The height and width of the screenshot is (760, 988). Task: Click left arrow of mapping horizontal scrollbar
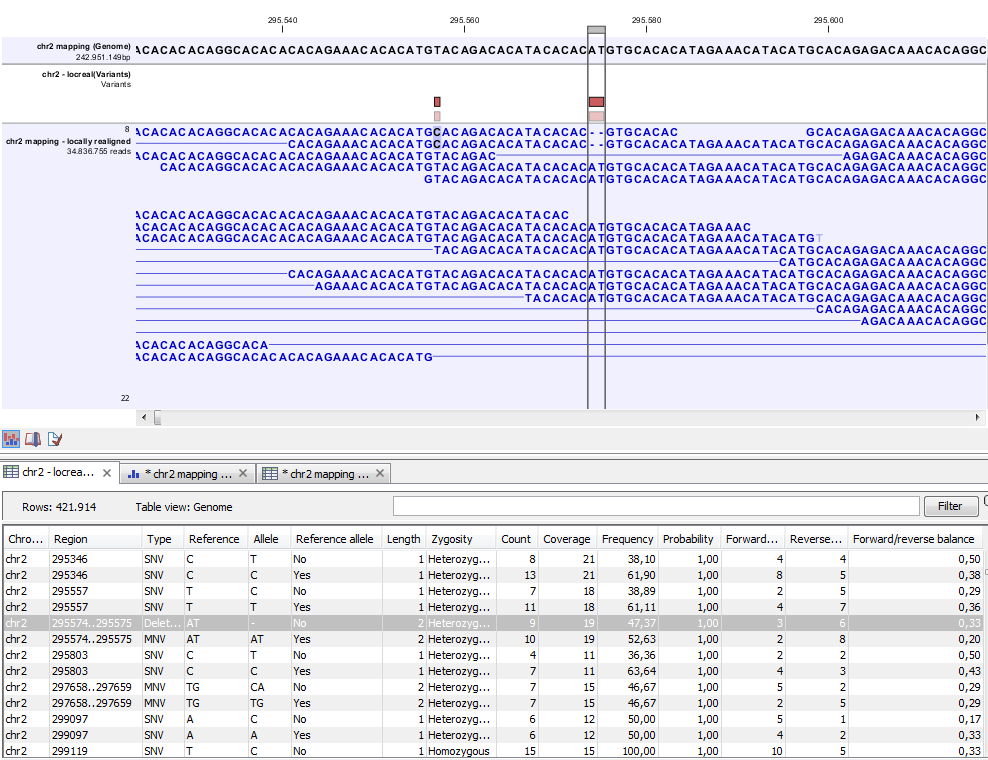click(x=143, y=417)
